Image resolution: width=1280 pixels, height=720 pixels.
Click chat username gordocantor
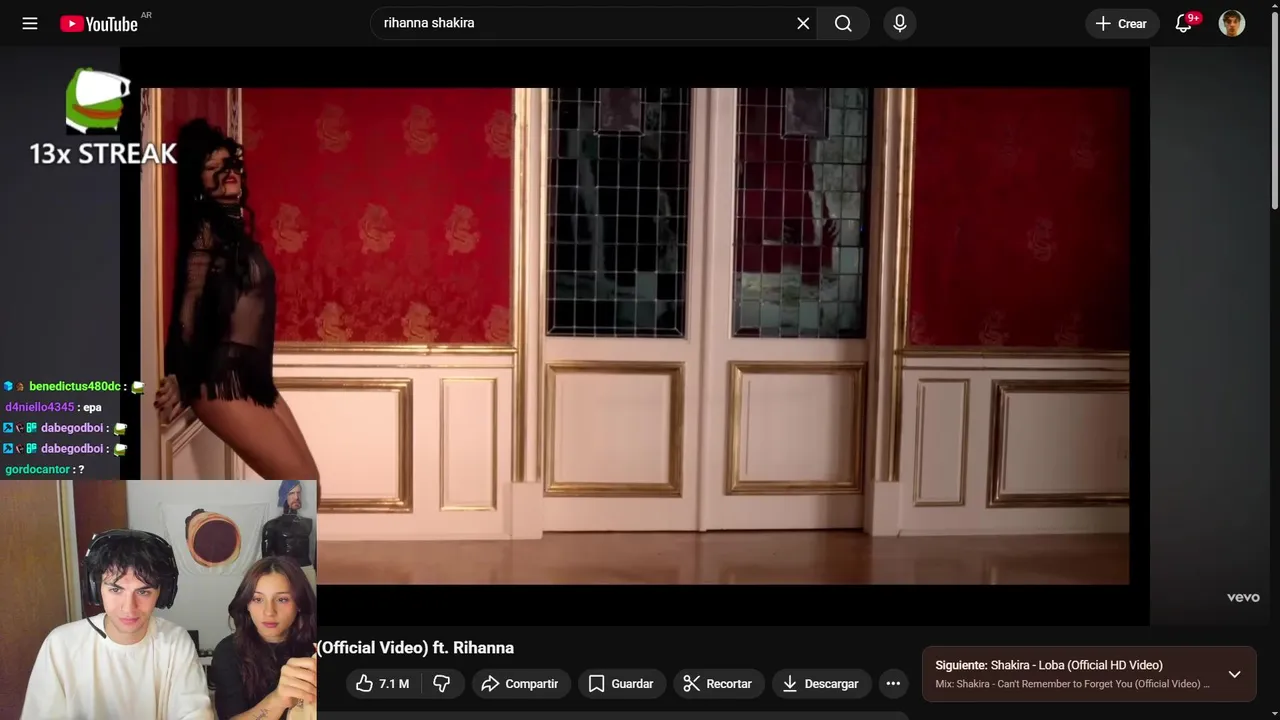click(x=38, y=469)
